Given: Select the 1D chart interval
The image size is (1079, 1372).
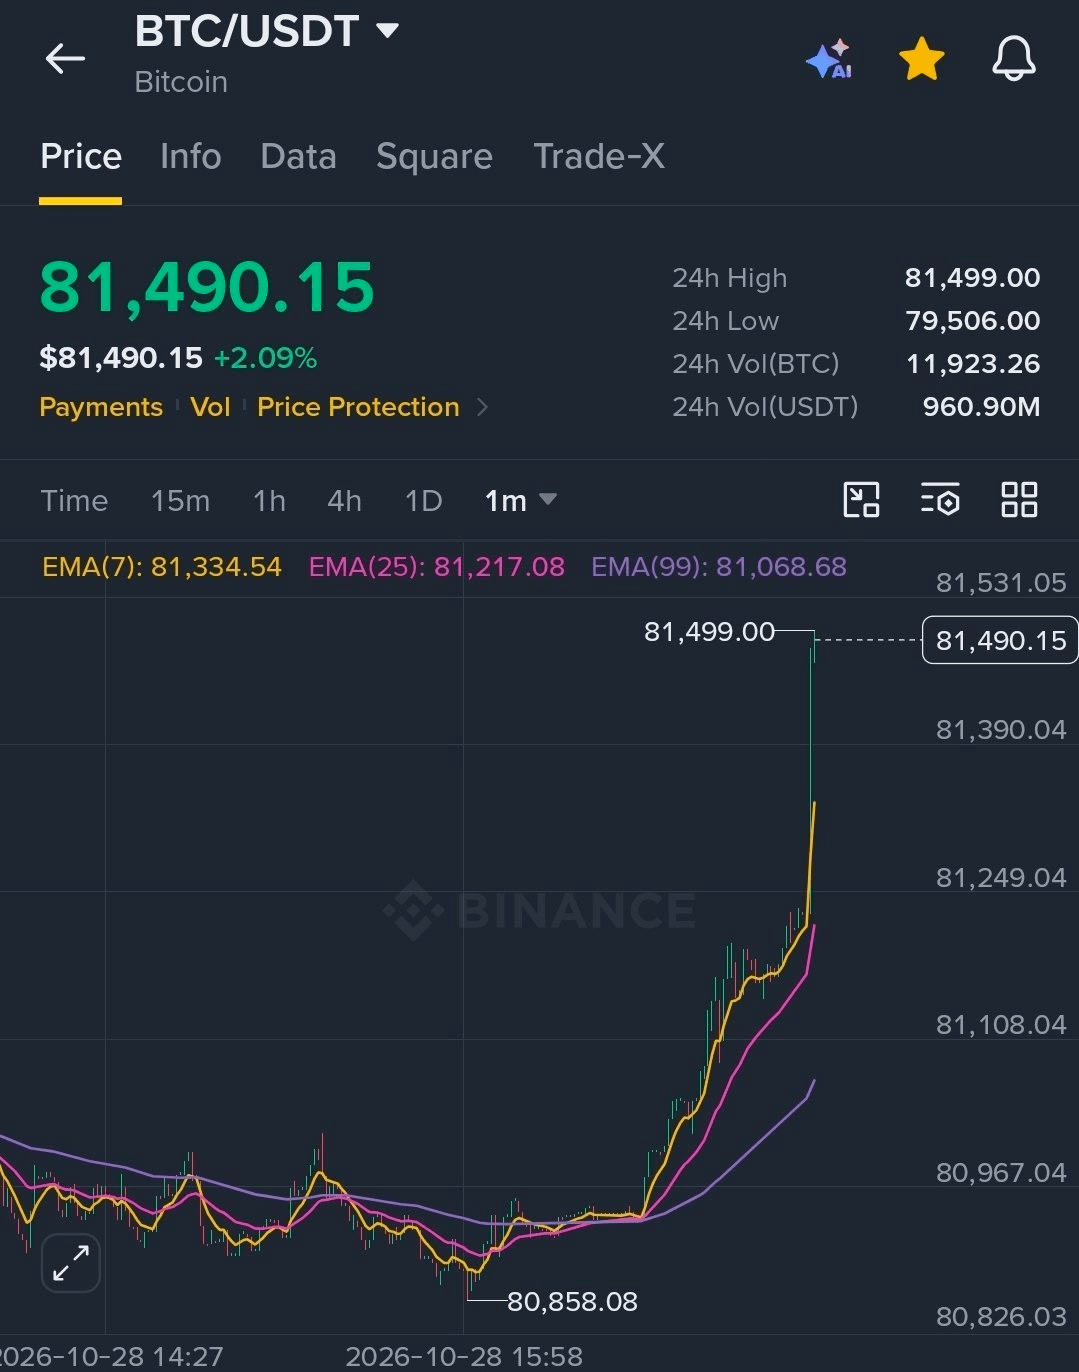Looking at the screenshot, I should click(423, 501).
